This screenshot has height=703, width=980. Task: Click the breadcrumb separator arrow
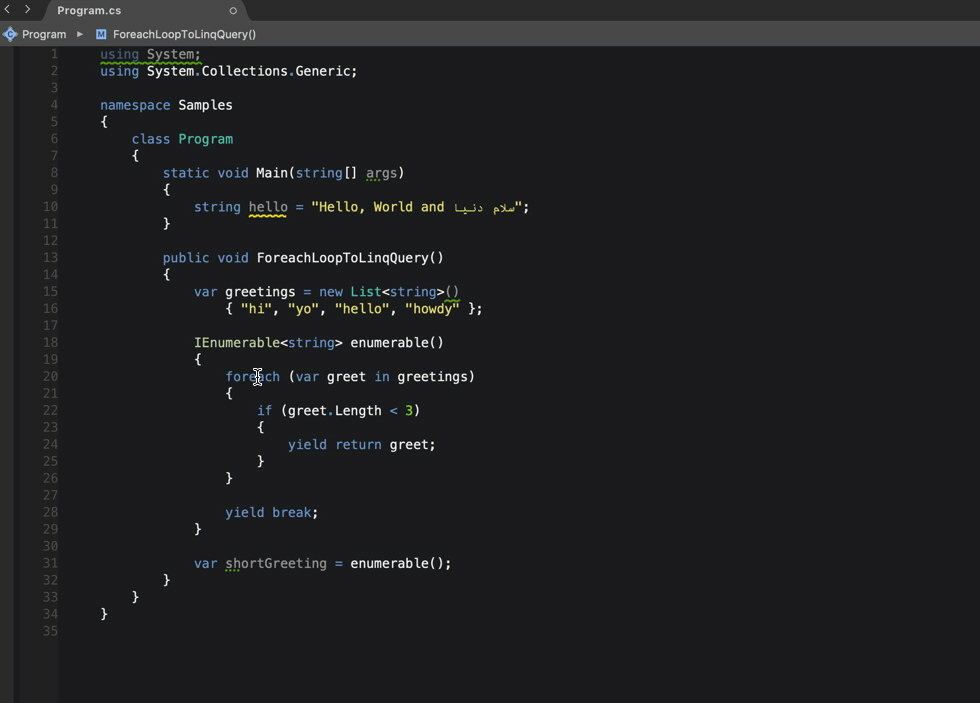[80, 34]
